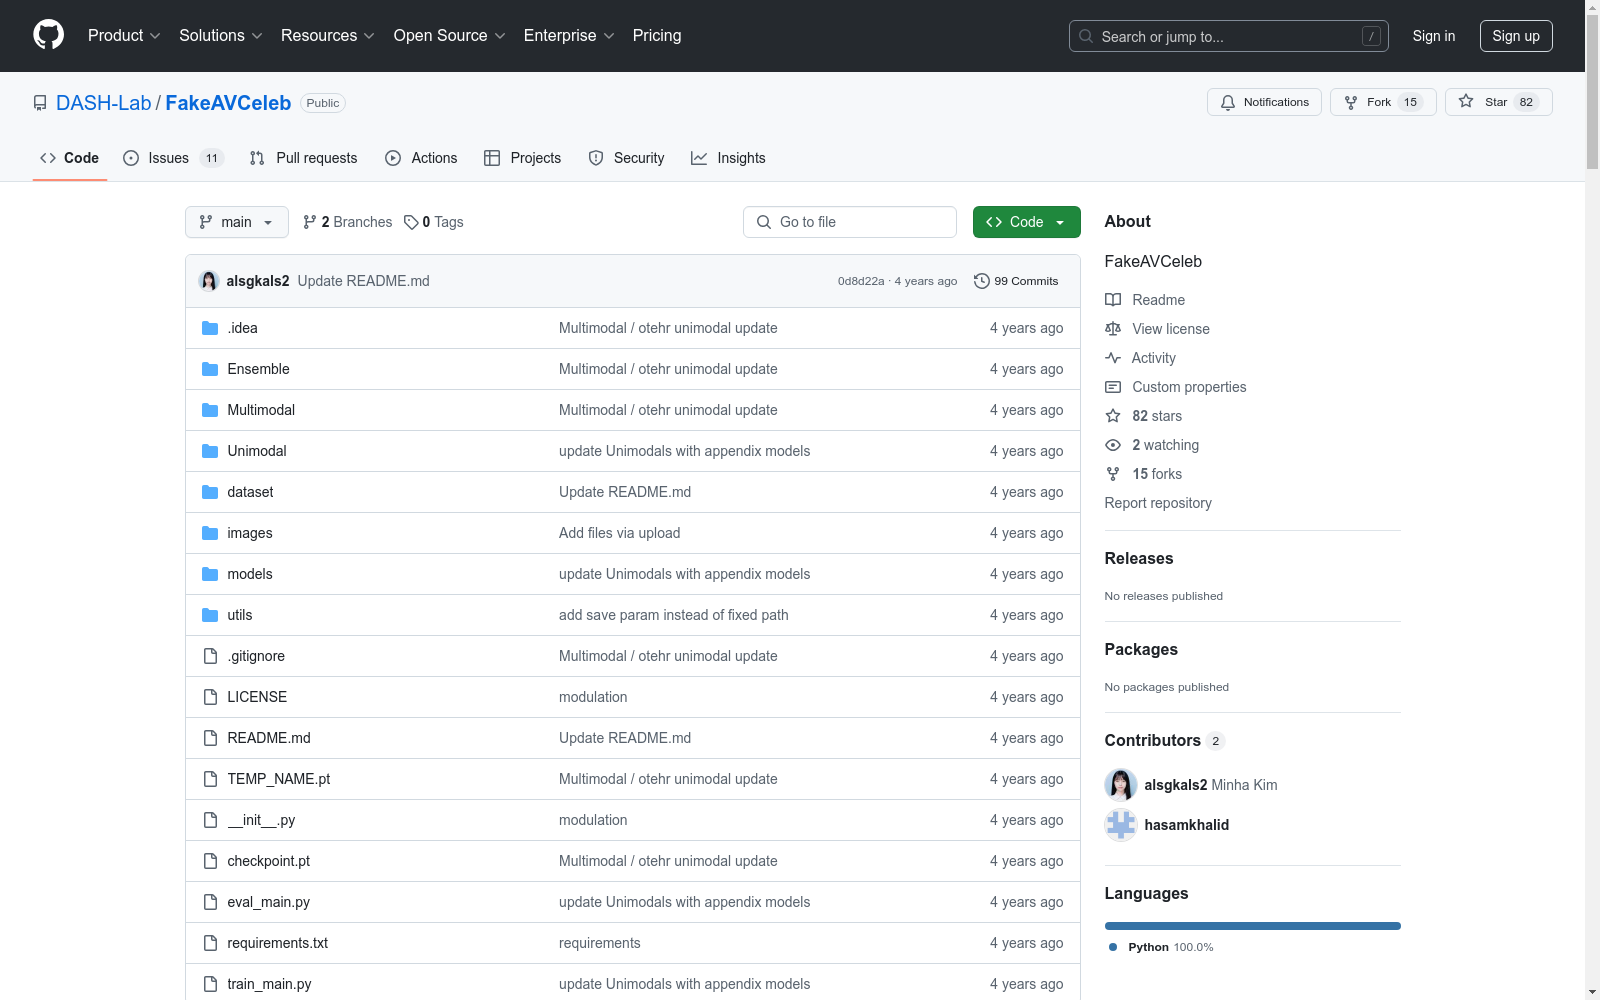1600x1000 pixels.
Task: Open the requirements.txt file
Action: point(278,943)
